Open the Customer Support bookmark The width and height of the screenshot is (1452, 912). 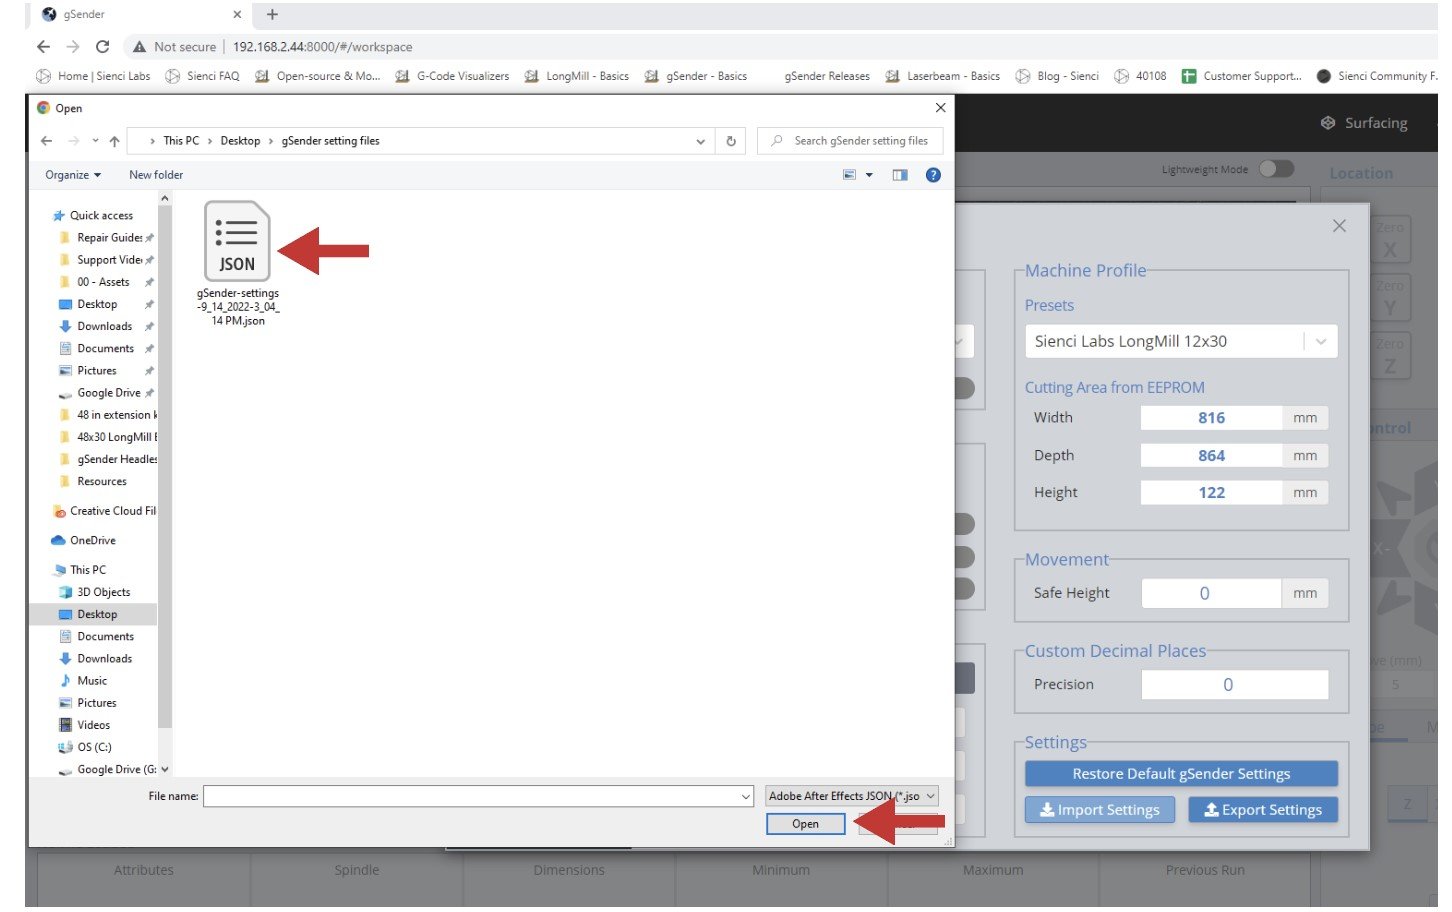(1242, 76)
